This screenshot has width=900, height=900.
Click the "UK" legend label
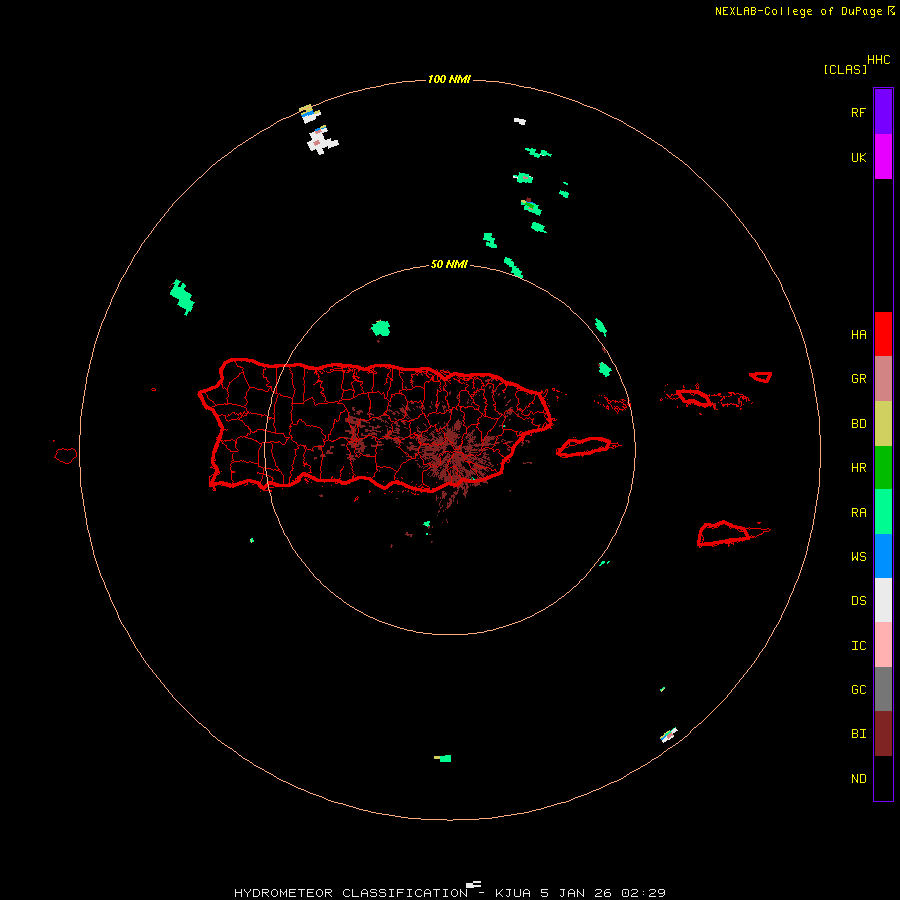pos(858,158)
